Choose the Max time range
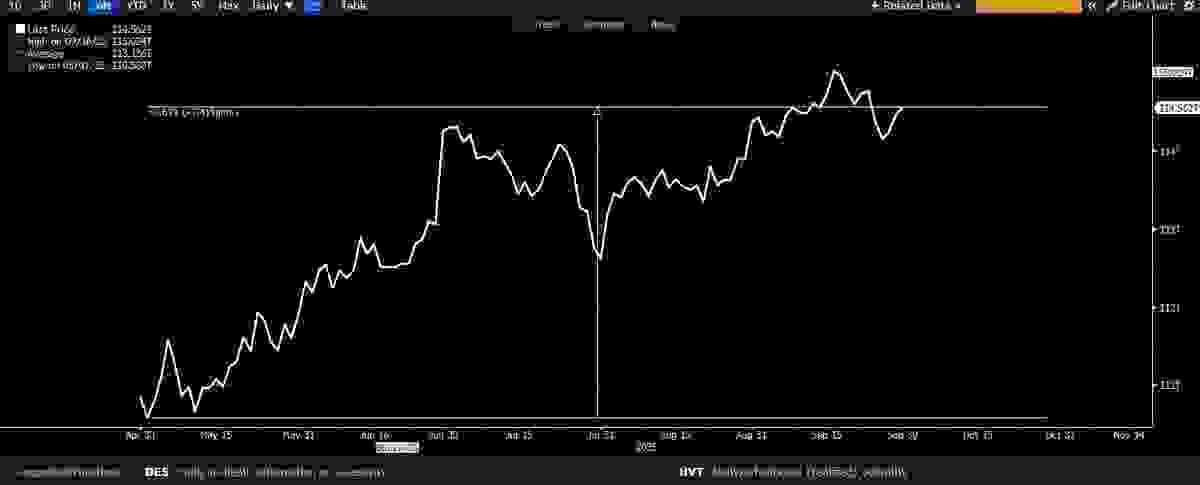Screen dimensions: 1200x485 pos(229,6)
